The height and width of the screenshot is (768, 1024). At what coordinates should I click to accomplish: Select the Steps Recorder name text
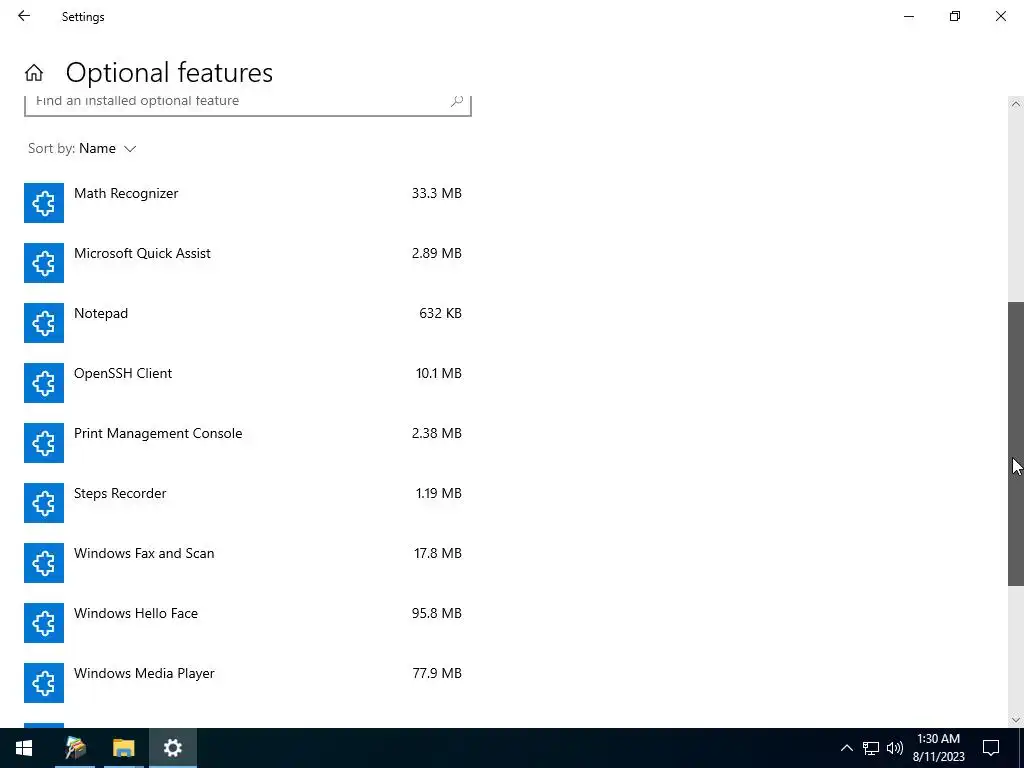pos(120,494)
